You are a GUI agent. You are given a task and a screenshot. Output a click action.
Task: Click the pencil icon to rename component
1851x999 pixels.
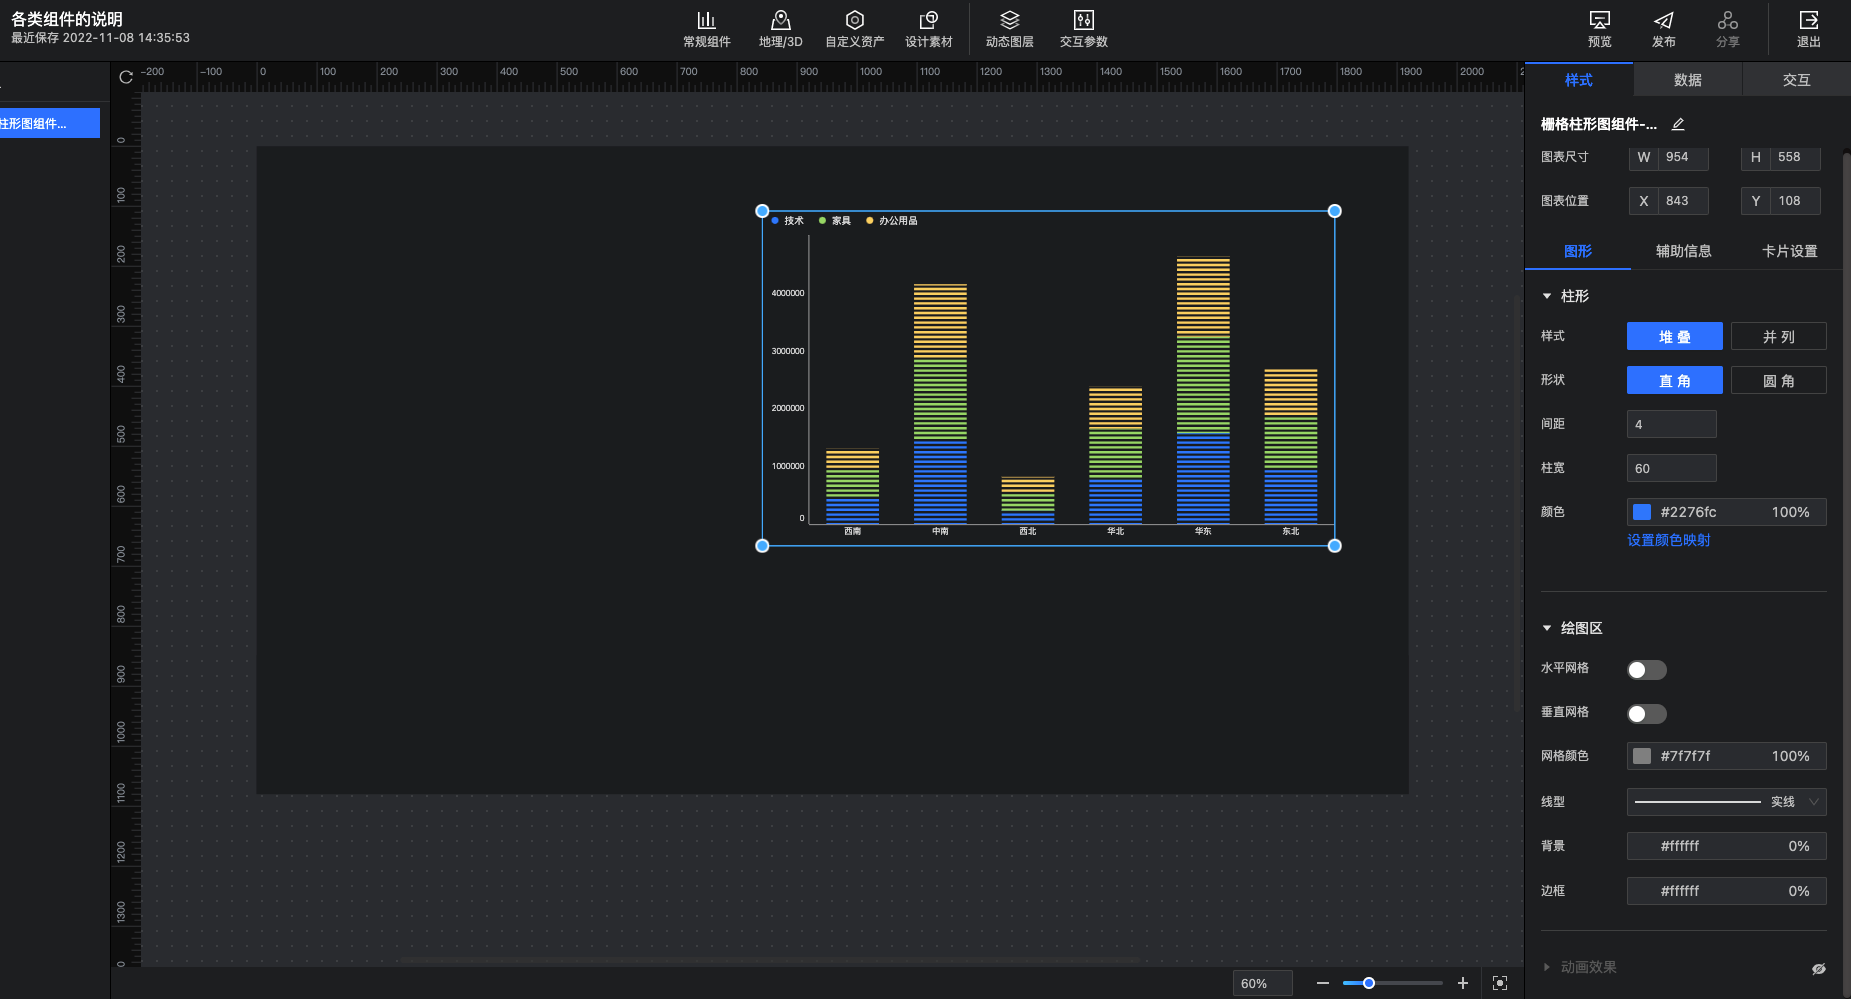pos(1678,124)
